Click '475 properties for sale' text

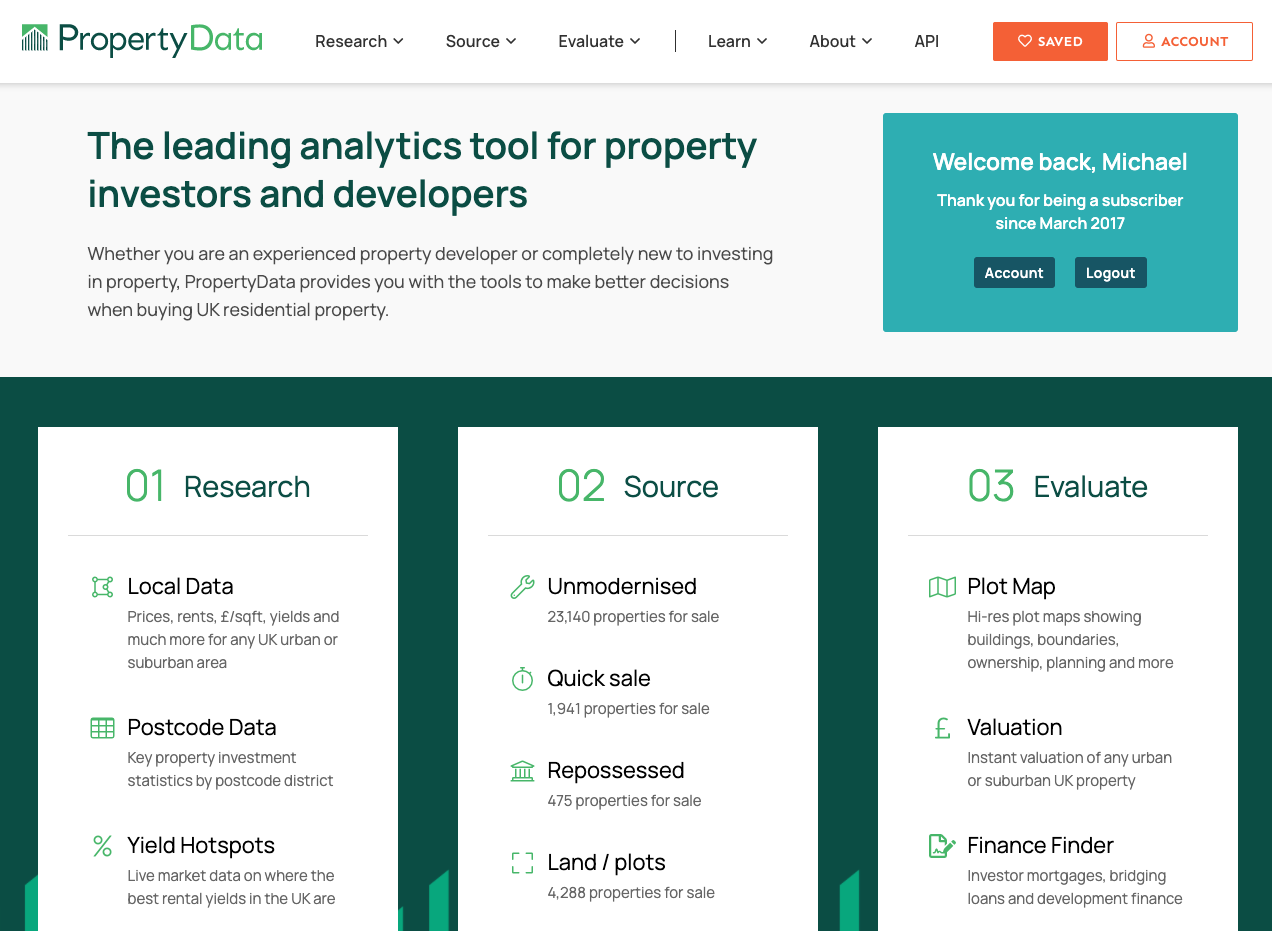pyautogui.click(x=624, y=801)
